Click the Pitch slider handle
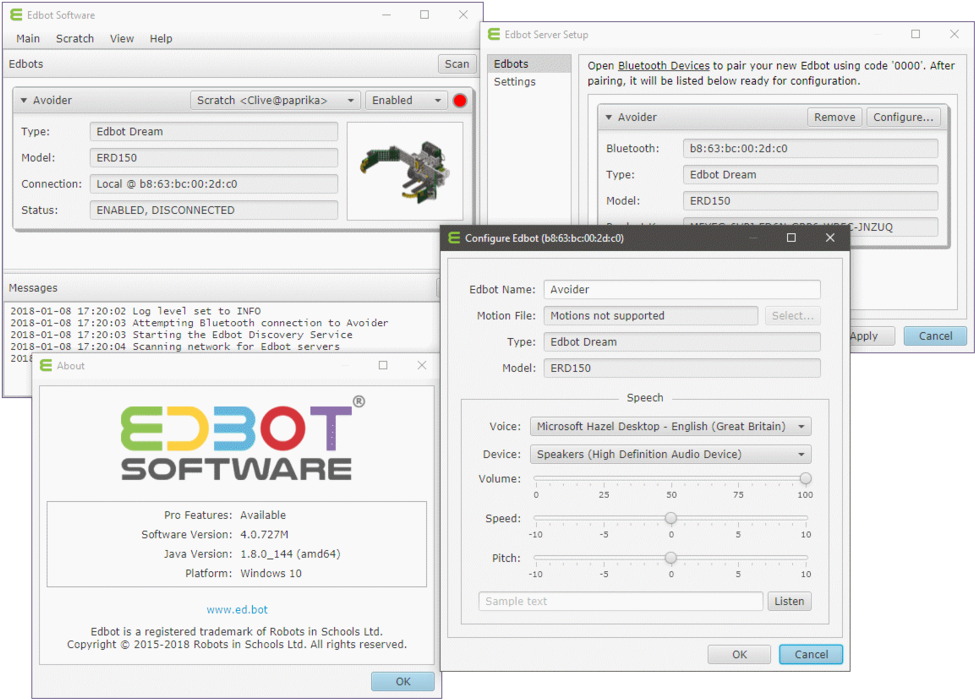The image size is (975, 700). click(670, 558)
